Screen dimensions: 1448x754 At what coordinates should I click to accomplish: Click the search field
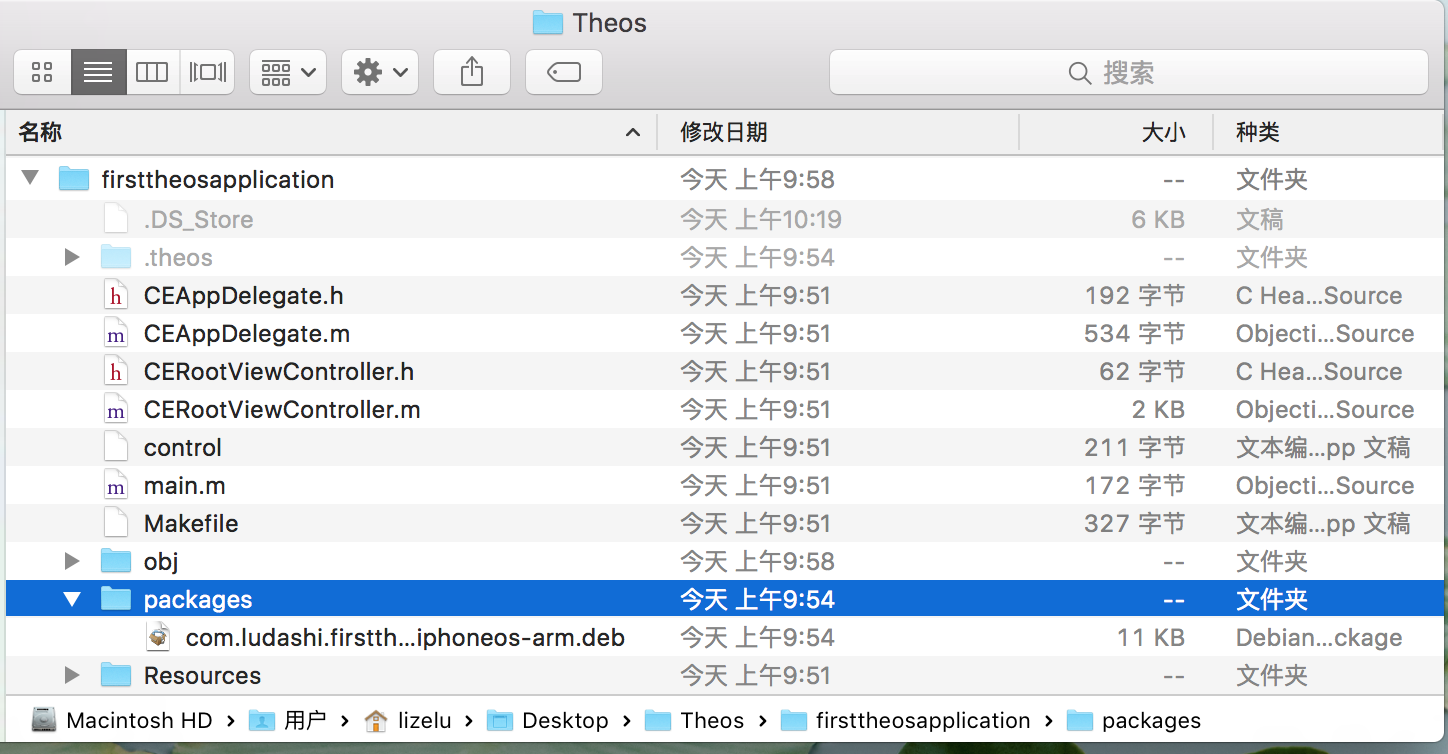(1128, 72)
